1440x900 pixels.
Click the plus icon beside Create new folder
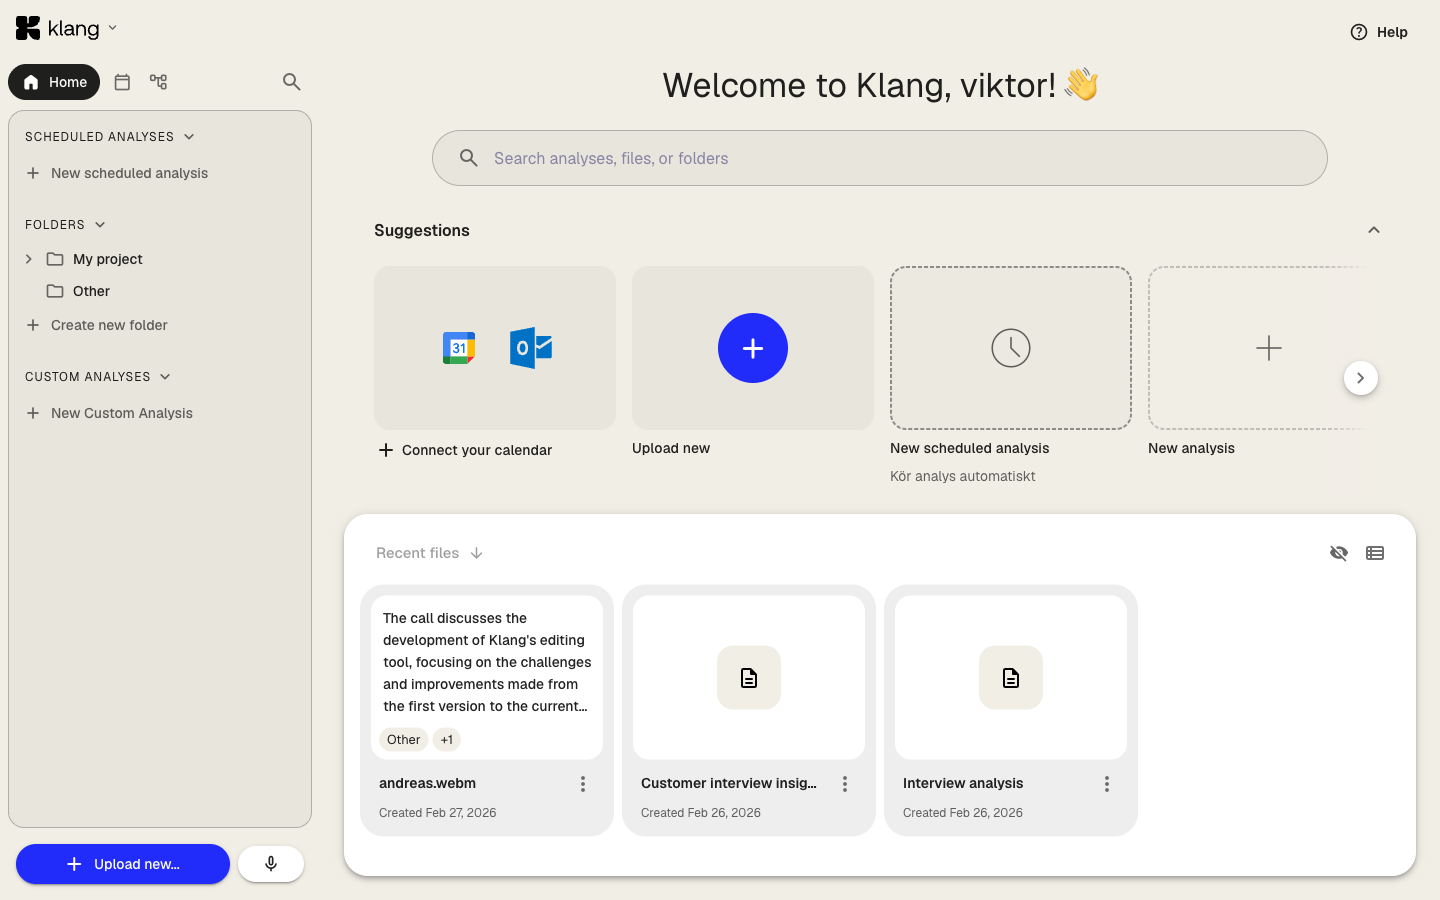tap(33, 325)
